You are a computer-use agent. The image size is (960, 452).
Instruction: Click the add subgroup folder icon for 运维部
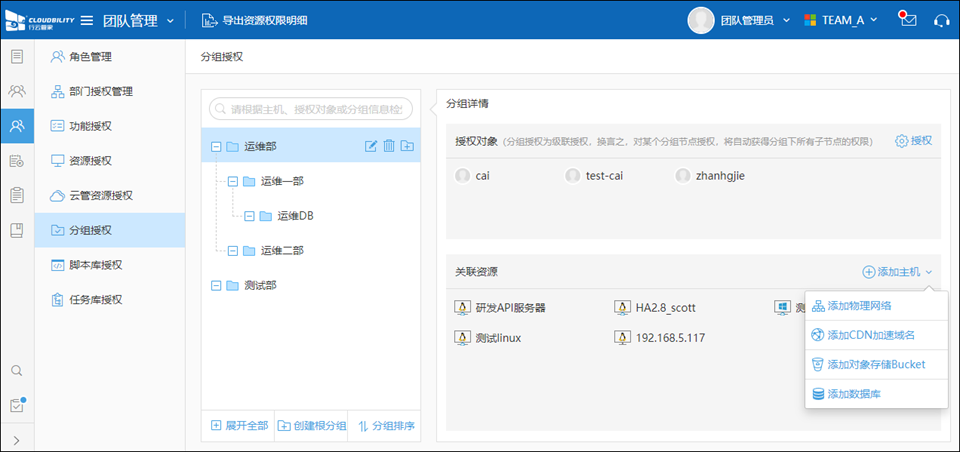tap(407, 147)
